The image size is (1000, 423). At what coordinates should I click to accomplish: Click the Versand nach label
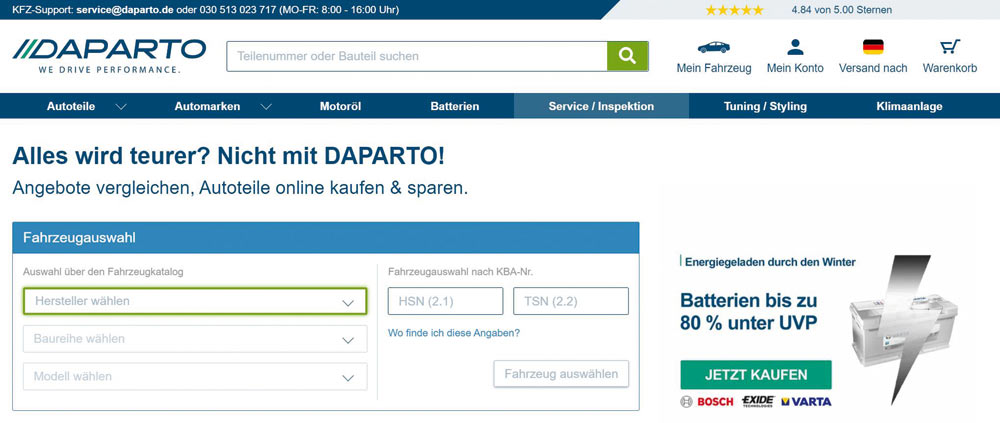pyautogui.click(x=873, y=68)
